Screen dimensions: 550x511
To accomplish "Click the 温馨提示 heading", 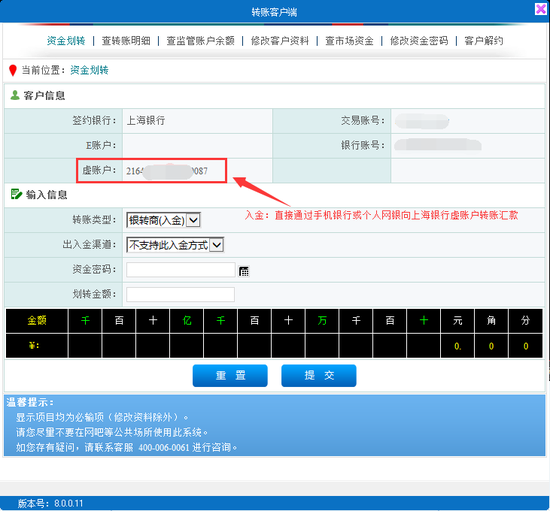I will pos(30,402).
